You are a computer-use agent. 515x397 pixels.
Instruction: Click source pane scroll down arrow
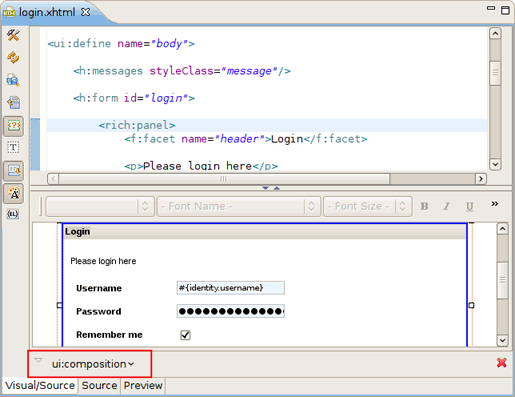(495, 164)
